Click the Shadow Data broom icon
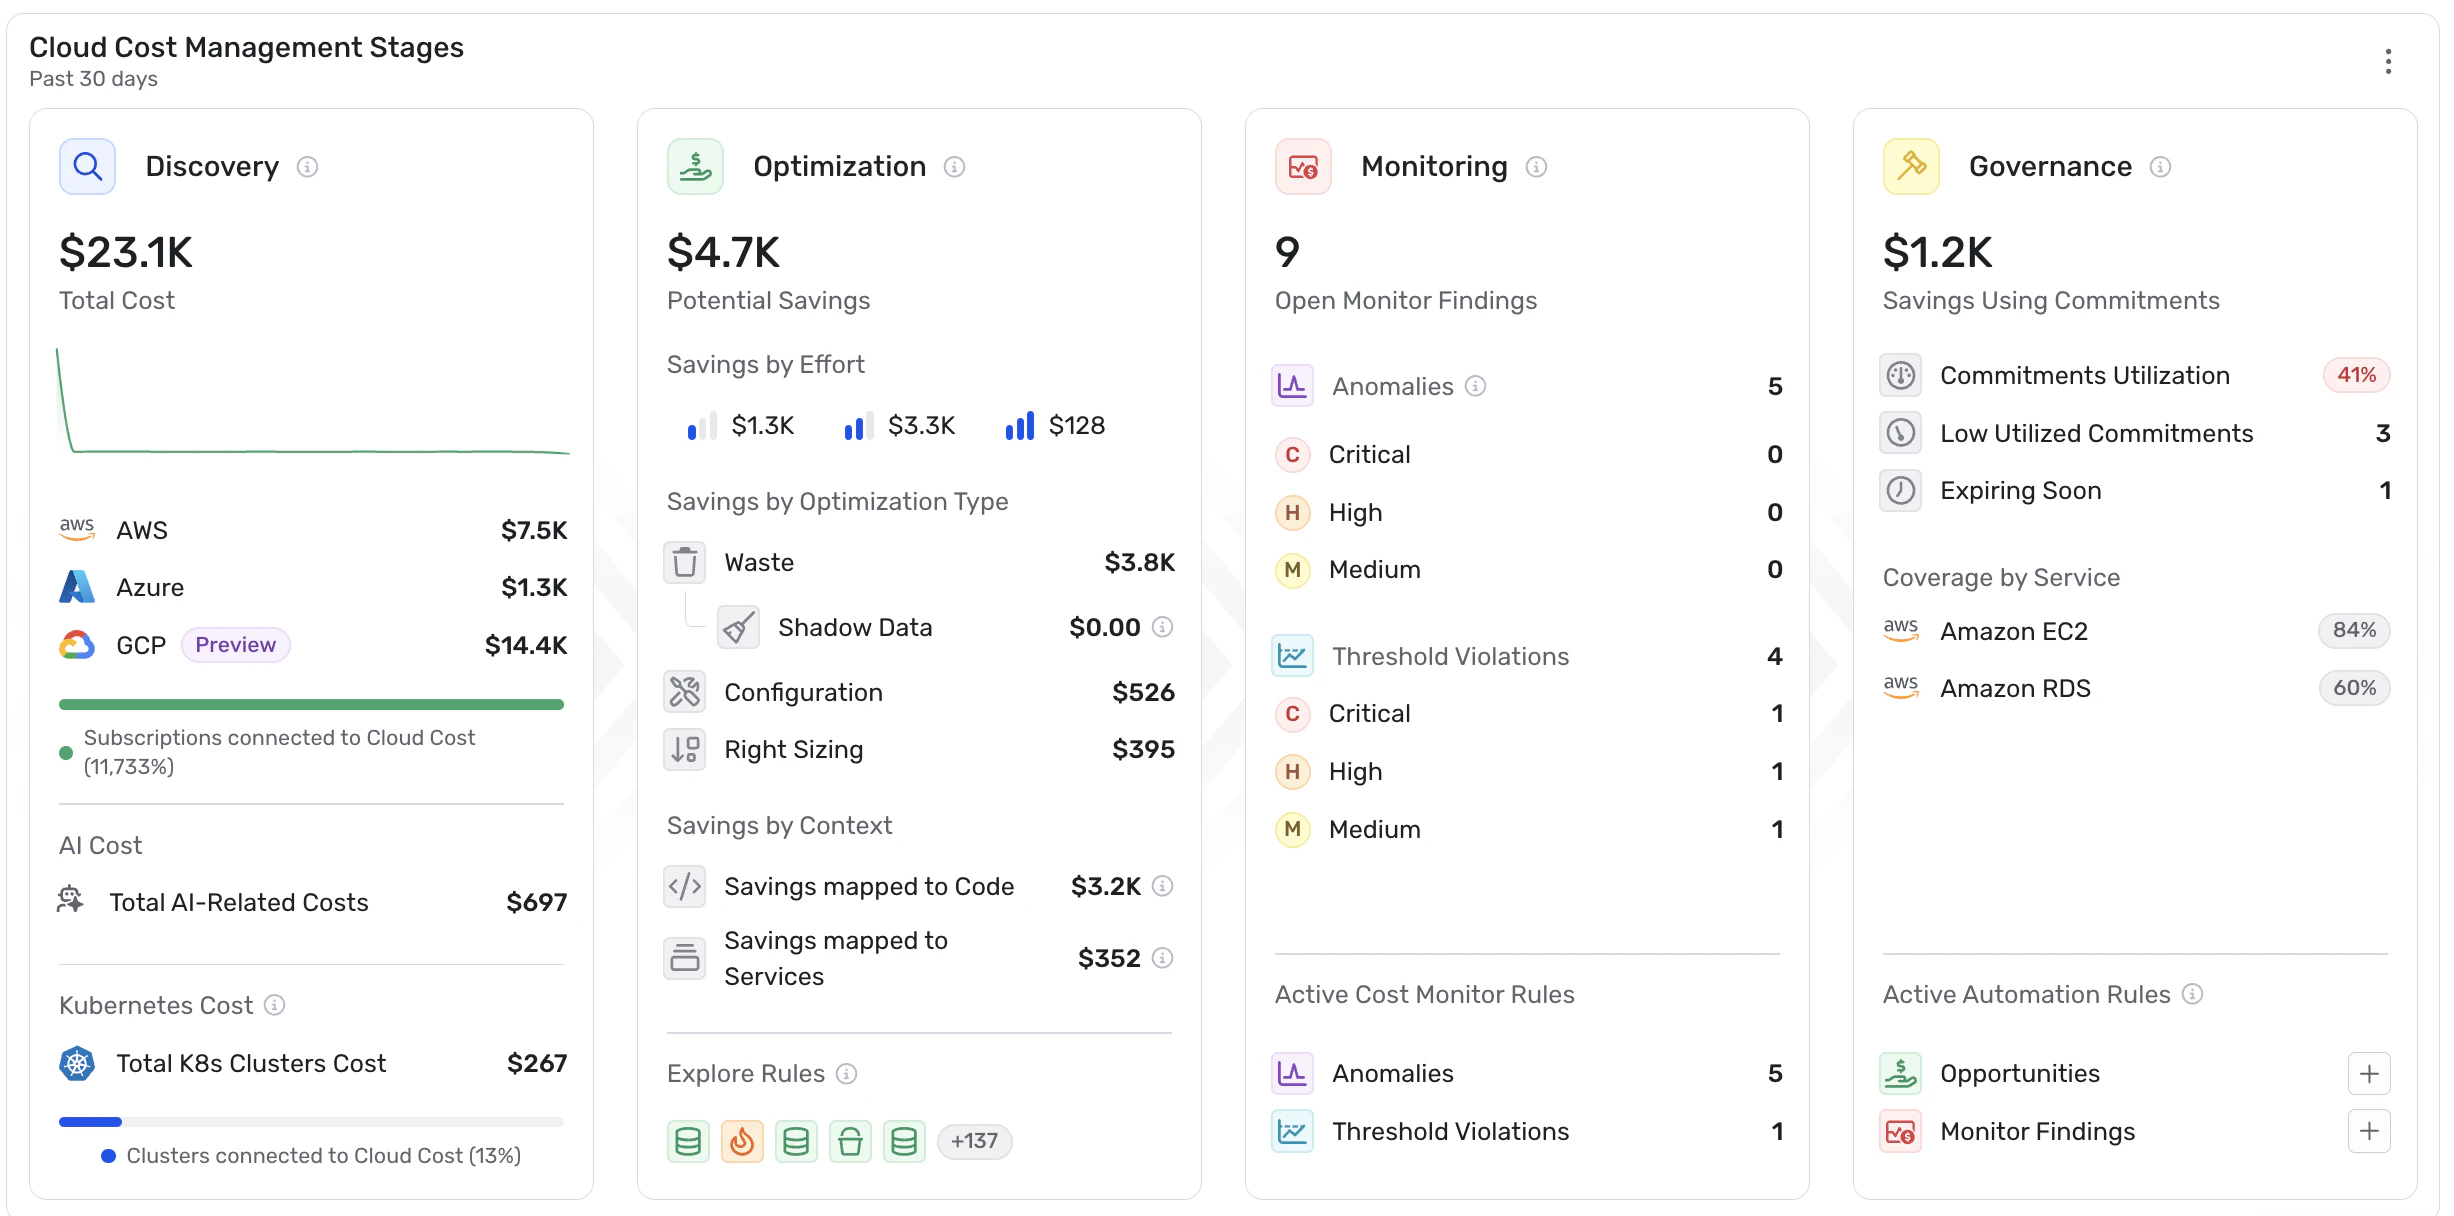Screen dimensions: 2454x1216 click(x=739, y=627)
